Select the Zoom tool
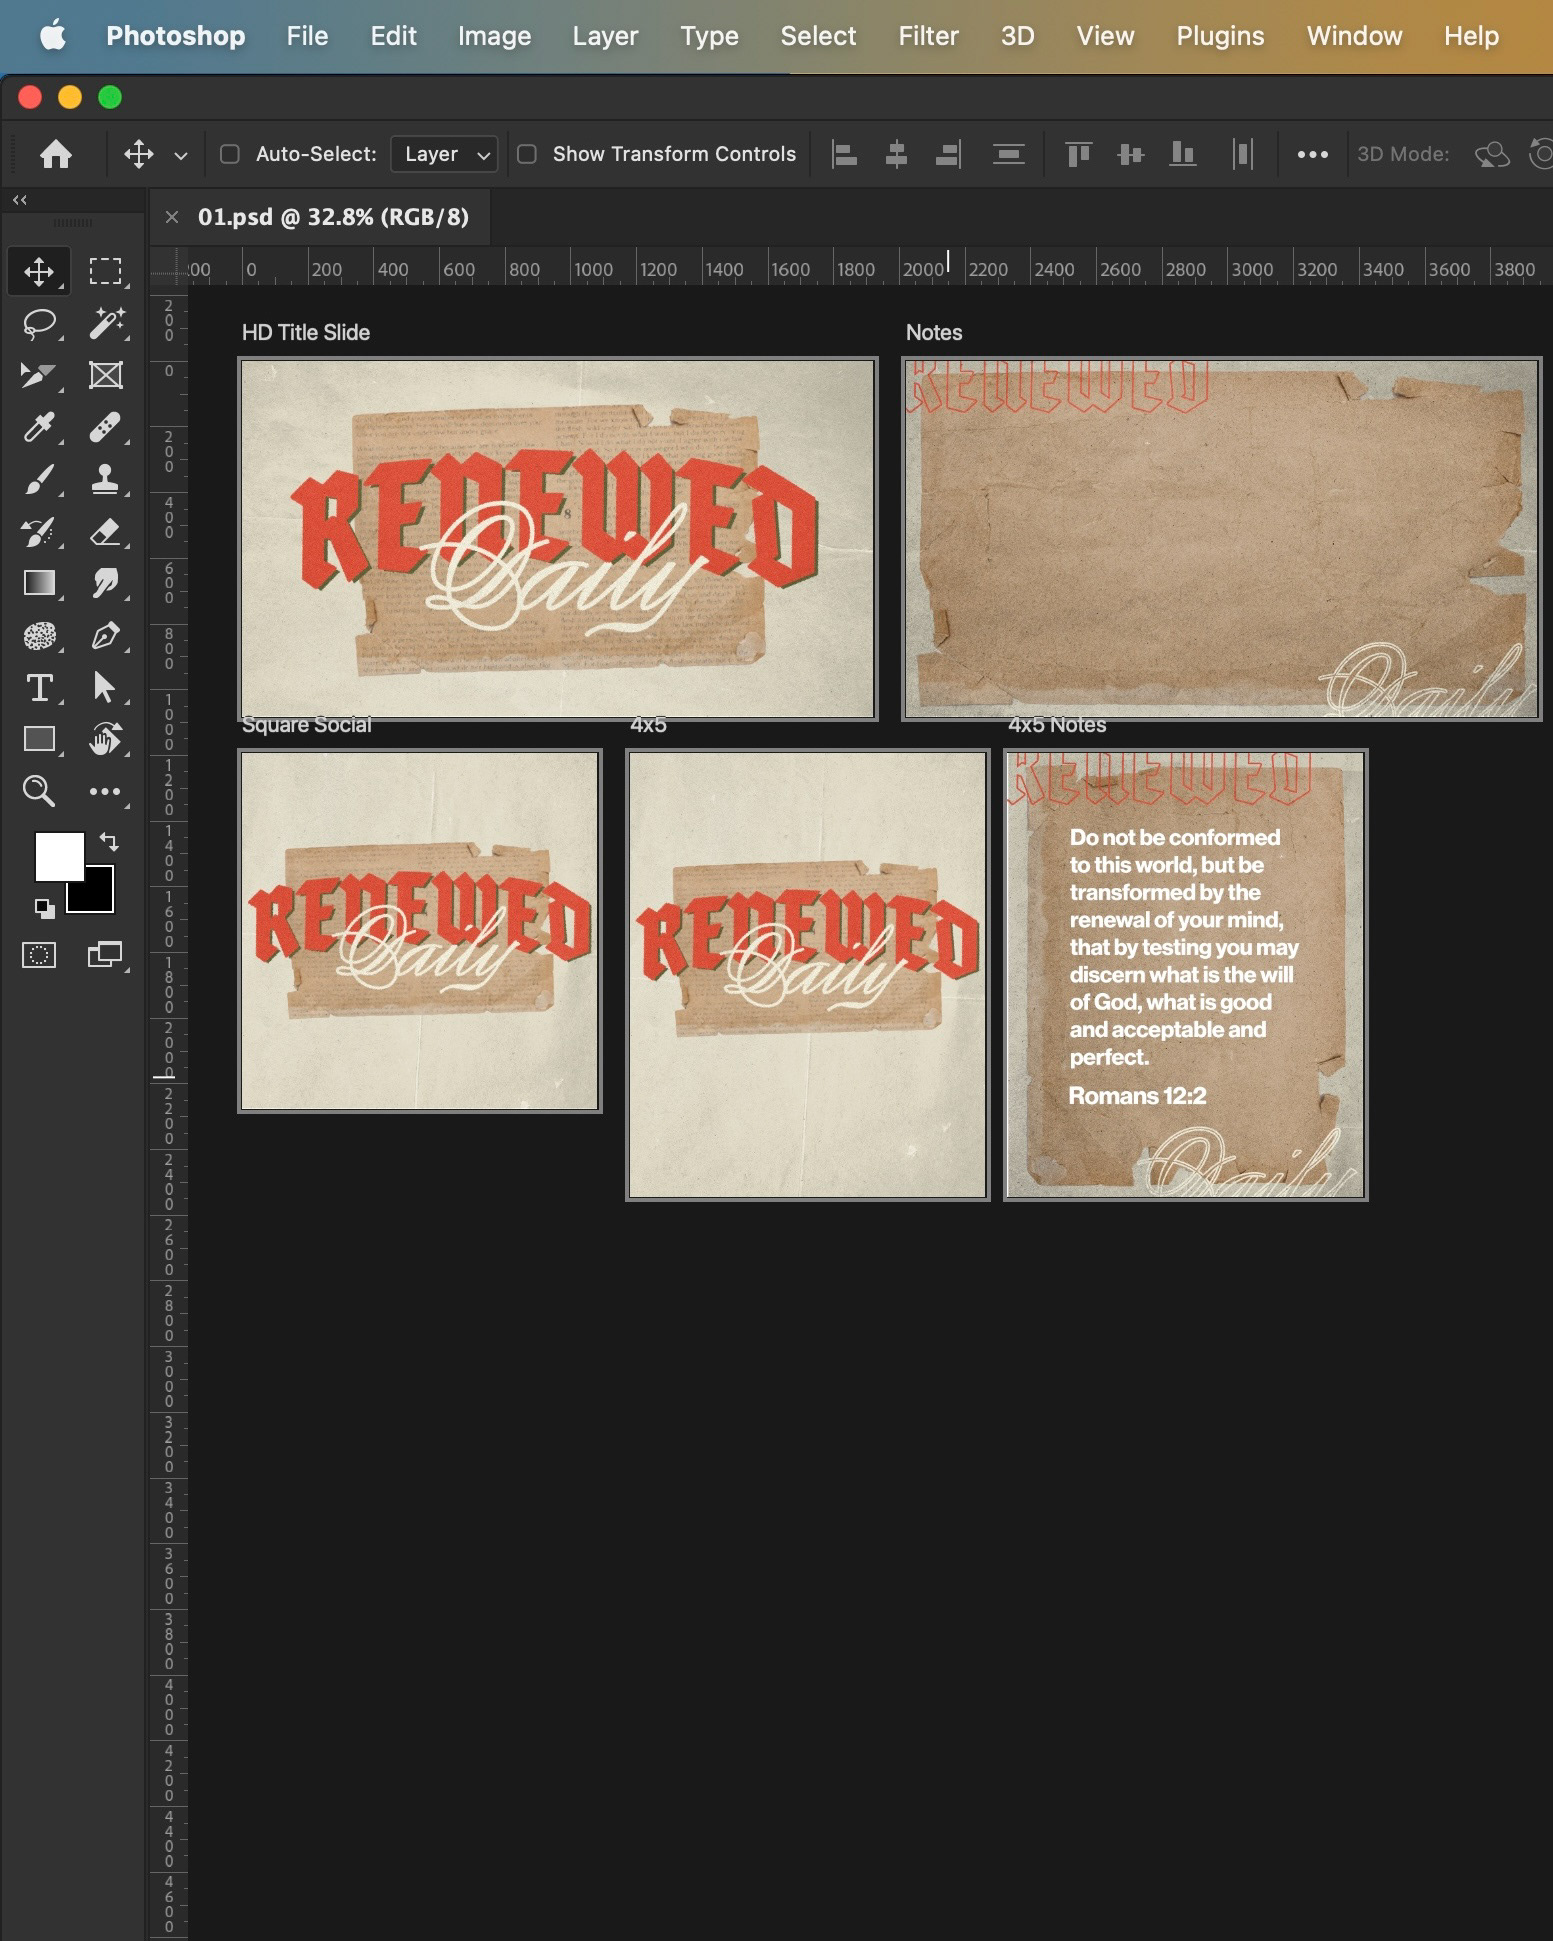This screenshot has height=1941, width=1553. 39,791
